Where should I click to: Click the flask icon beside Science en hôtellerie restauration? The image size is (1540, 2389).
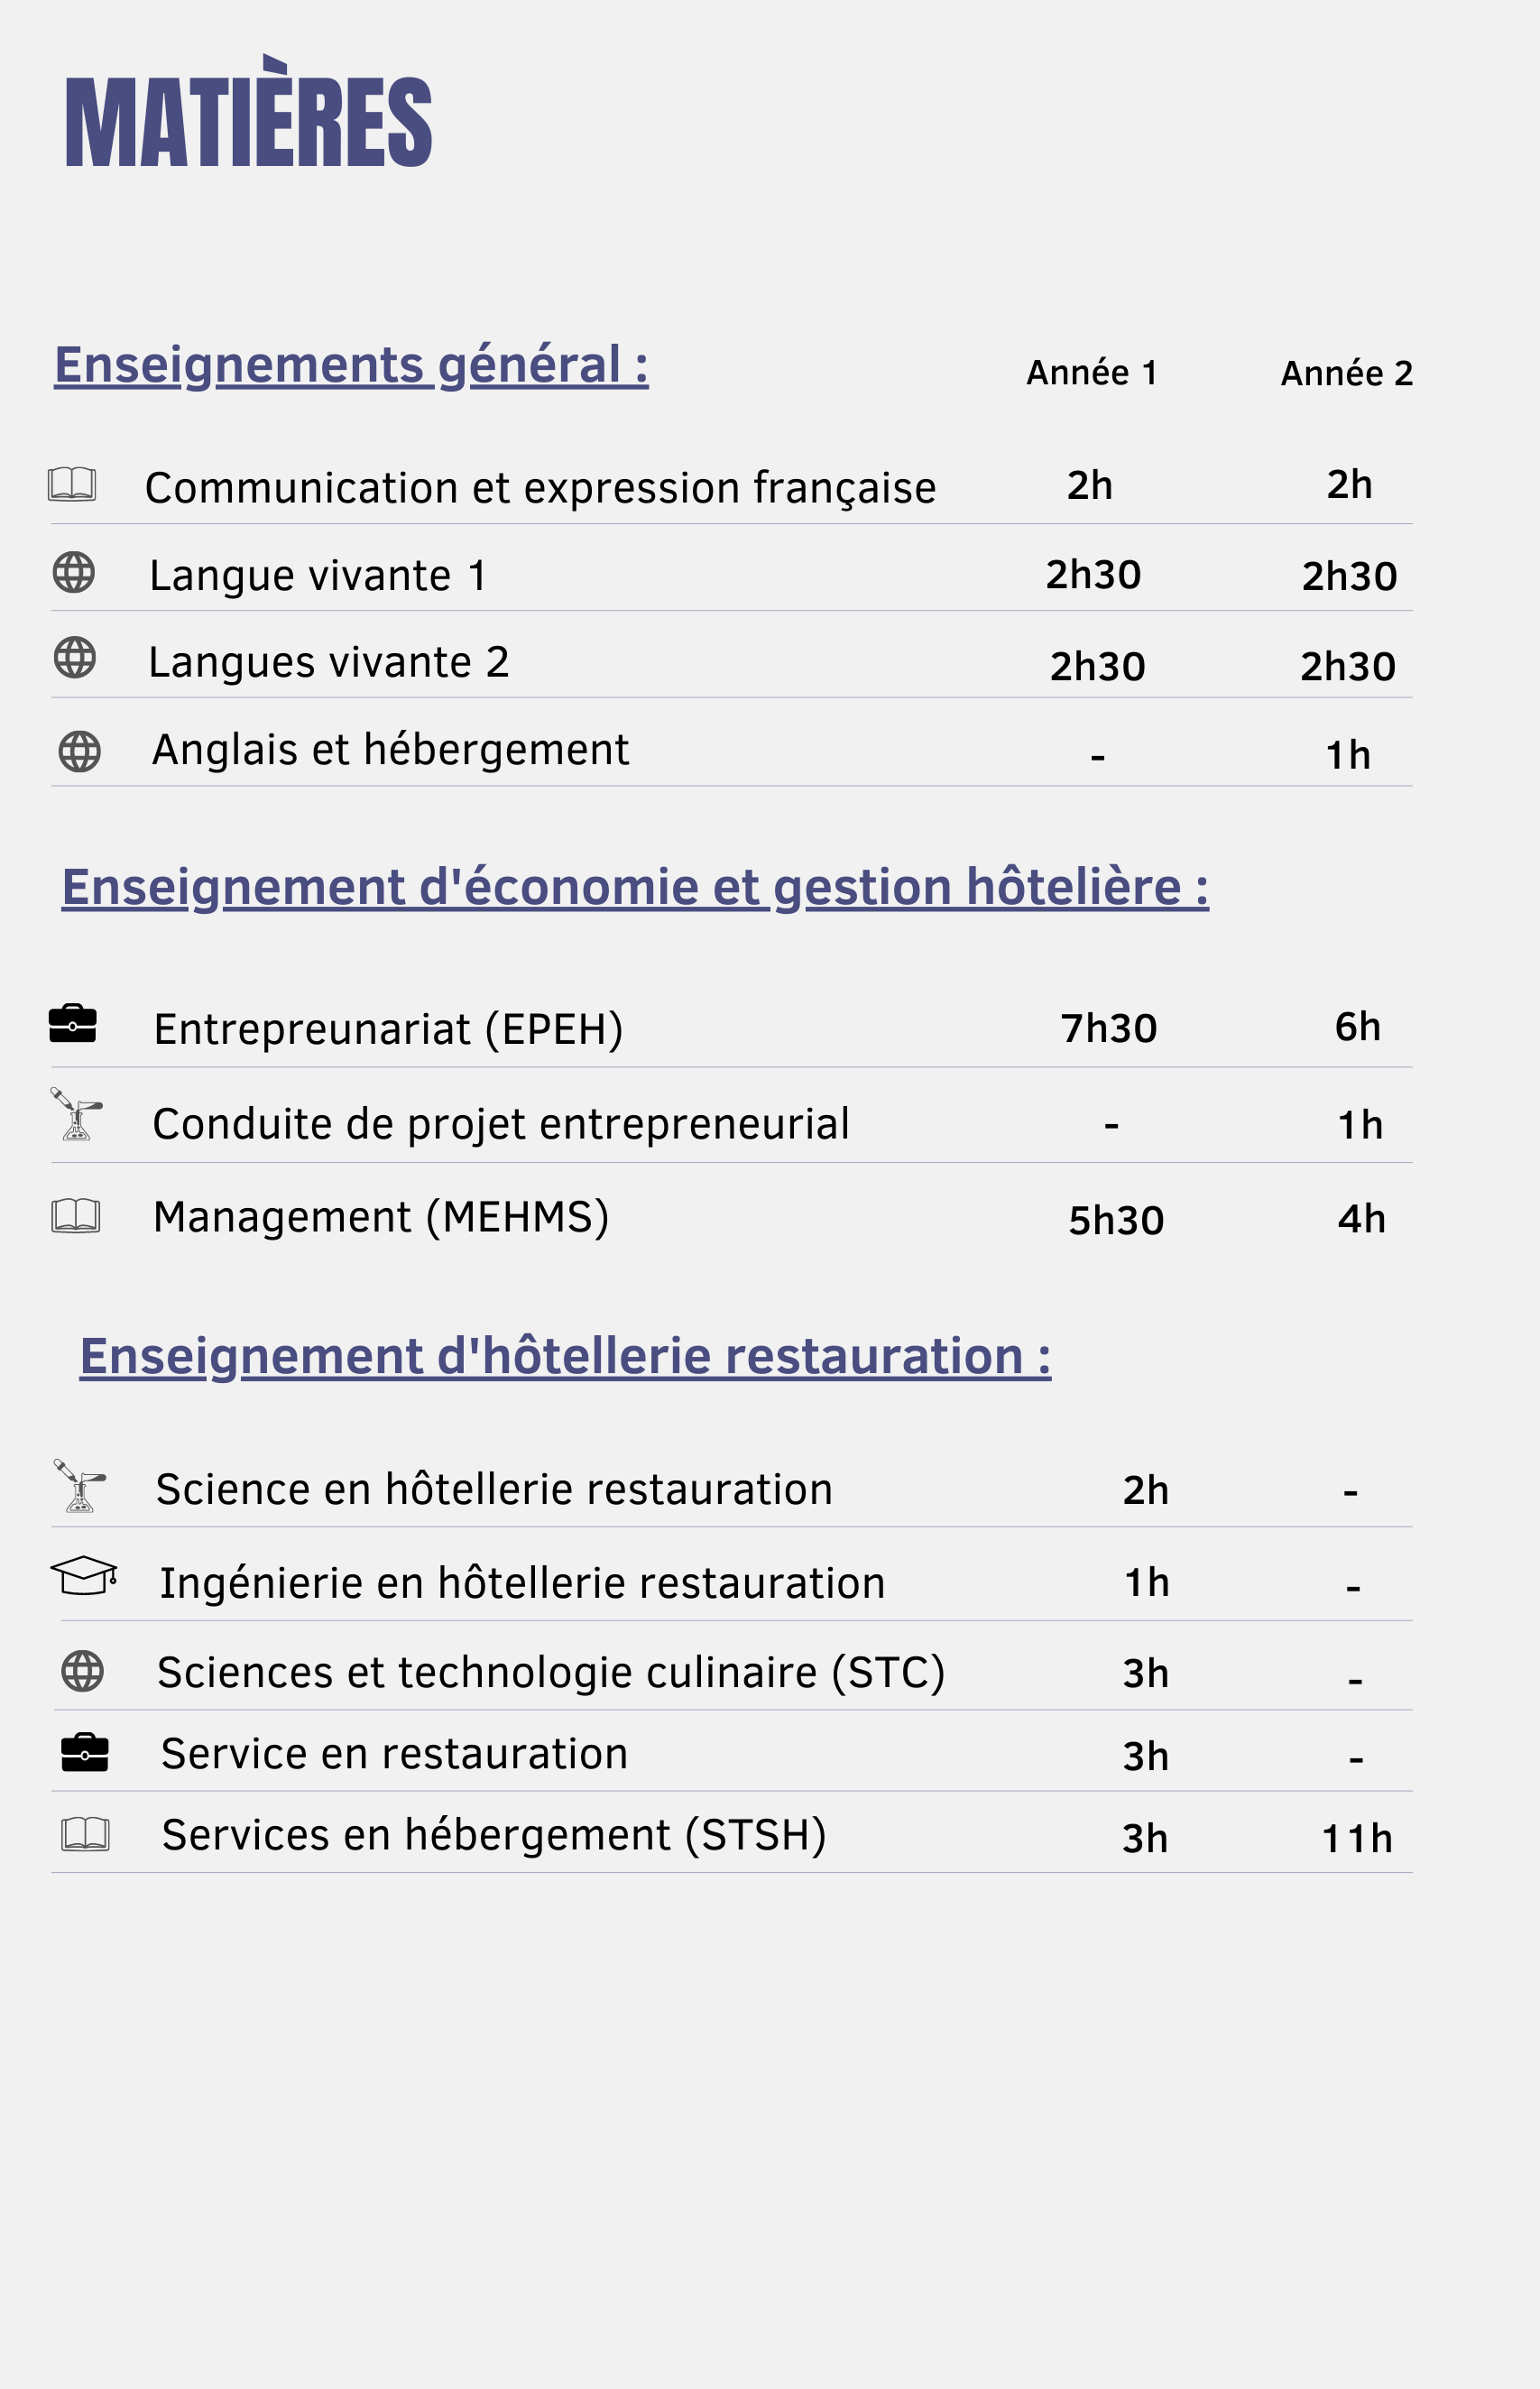(x=80, y=1485)
